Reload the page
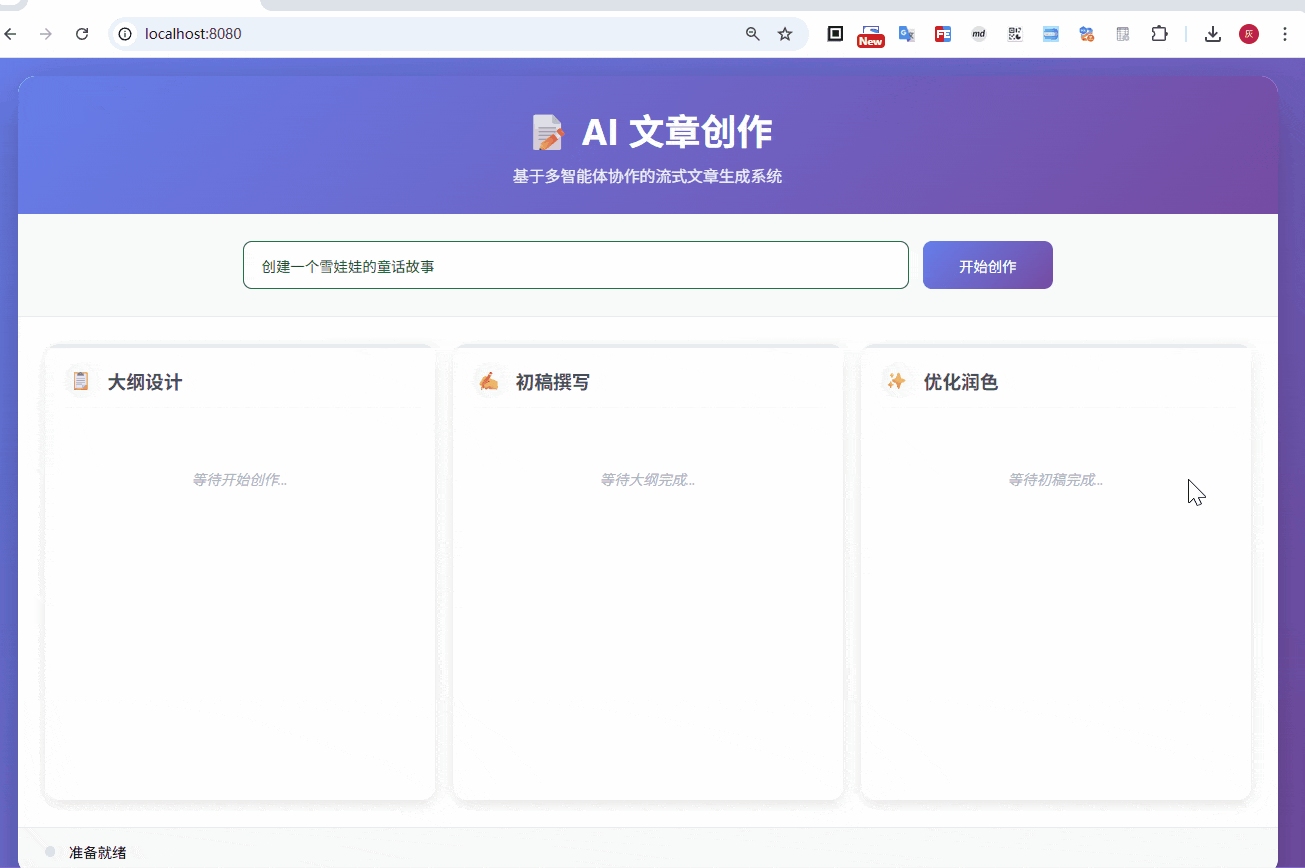Viewport: 1305px width, 868px height. coord(82,34)
